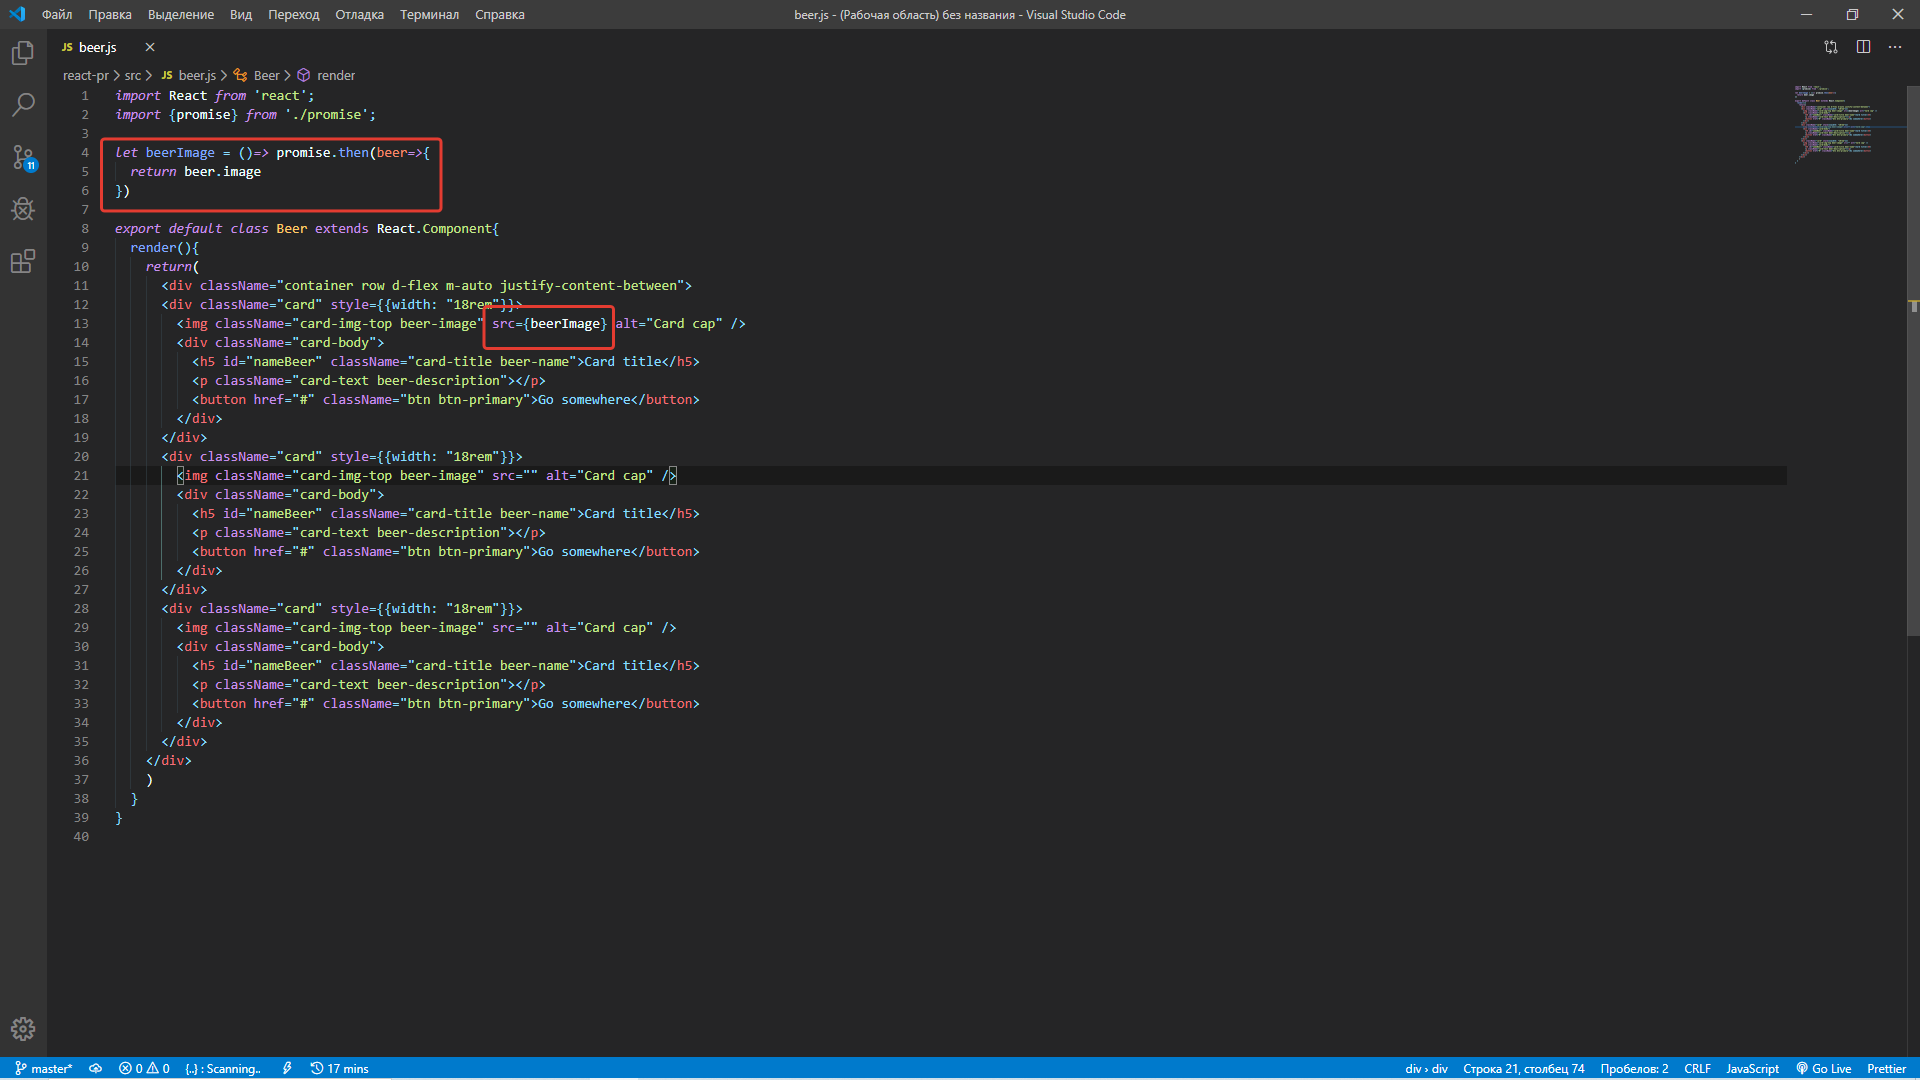Click the master* git branch indicator
This screenshot has width=1920, height=1080.
pyautogui.click(x=43, y=1068)
